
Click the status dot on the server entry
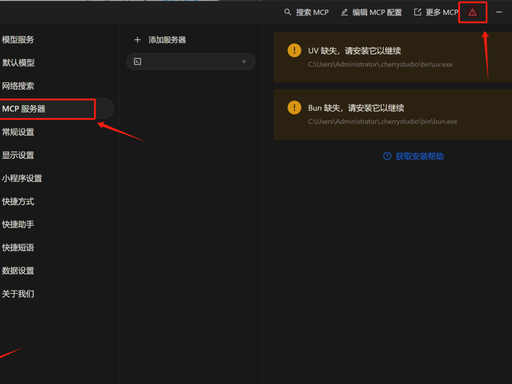[244, 61]
